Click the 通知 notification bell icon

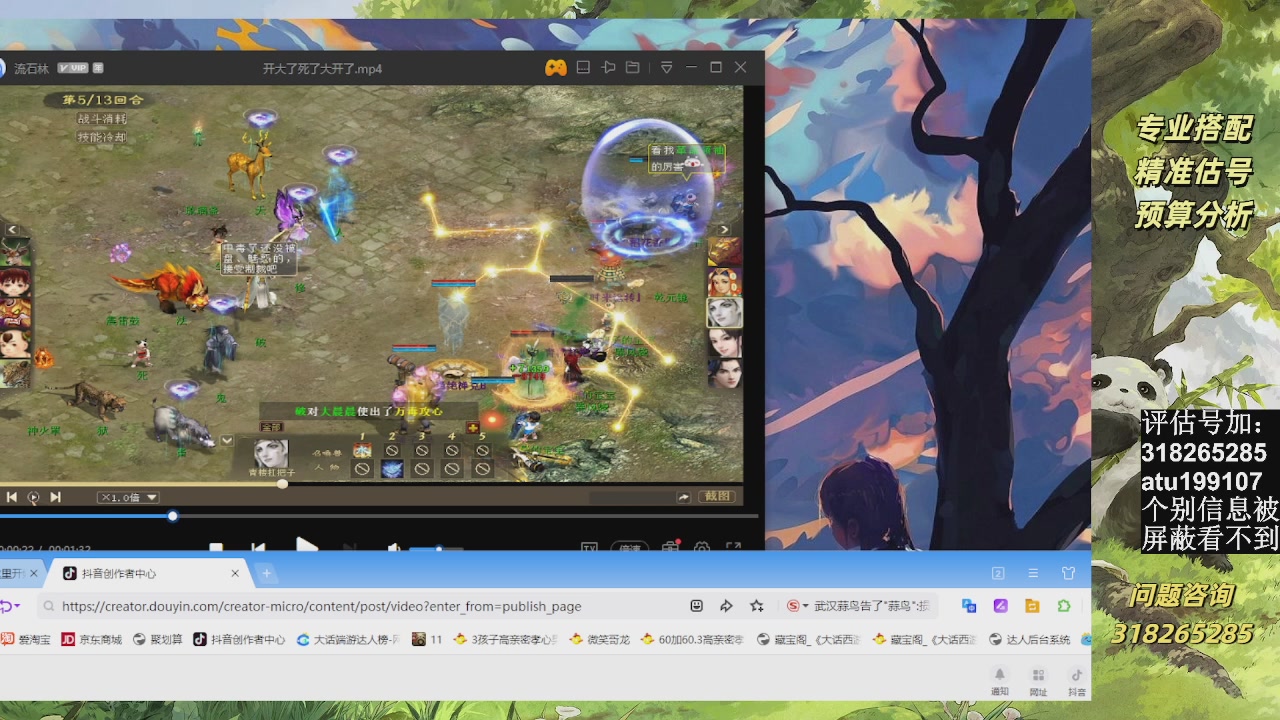[999, 680]
